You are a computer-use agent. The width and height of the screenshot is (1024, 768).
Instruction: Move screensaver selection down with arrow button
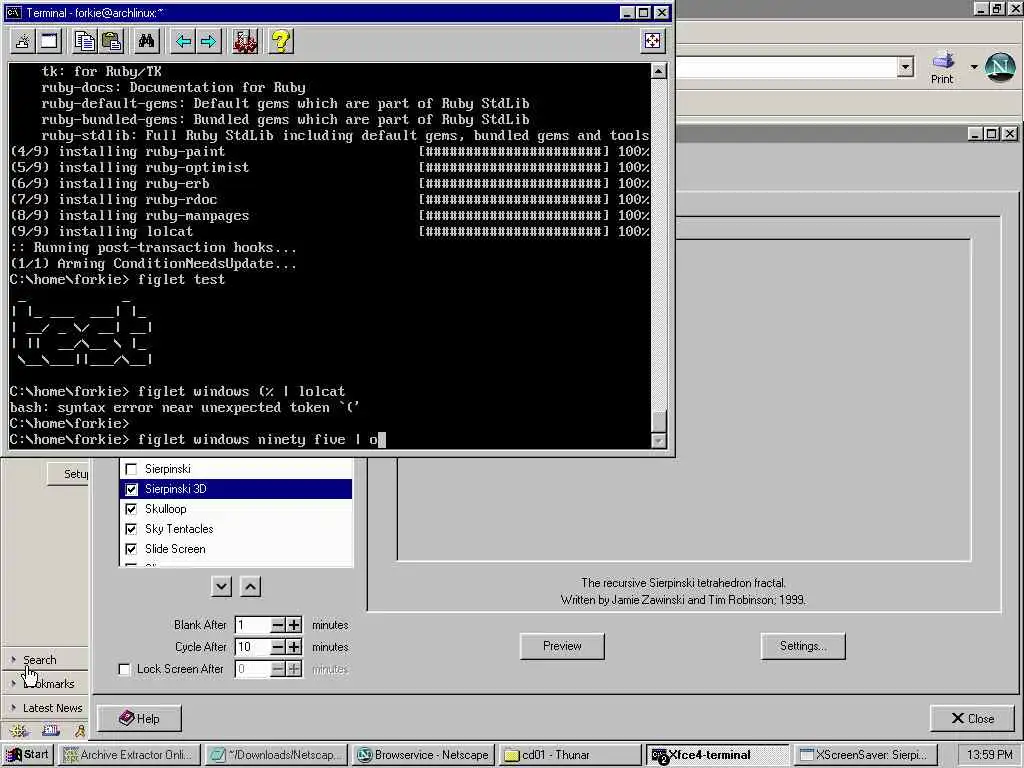(221, 586)
